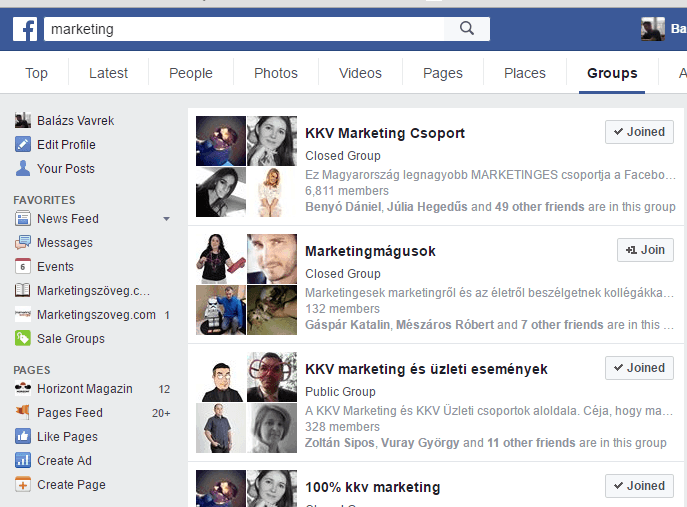This screenshot has width=687, height=507.
Task: Click the Edit Profile pencil icon
Action: [x=23, y=144]
